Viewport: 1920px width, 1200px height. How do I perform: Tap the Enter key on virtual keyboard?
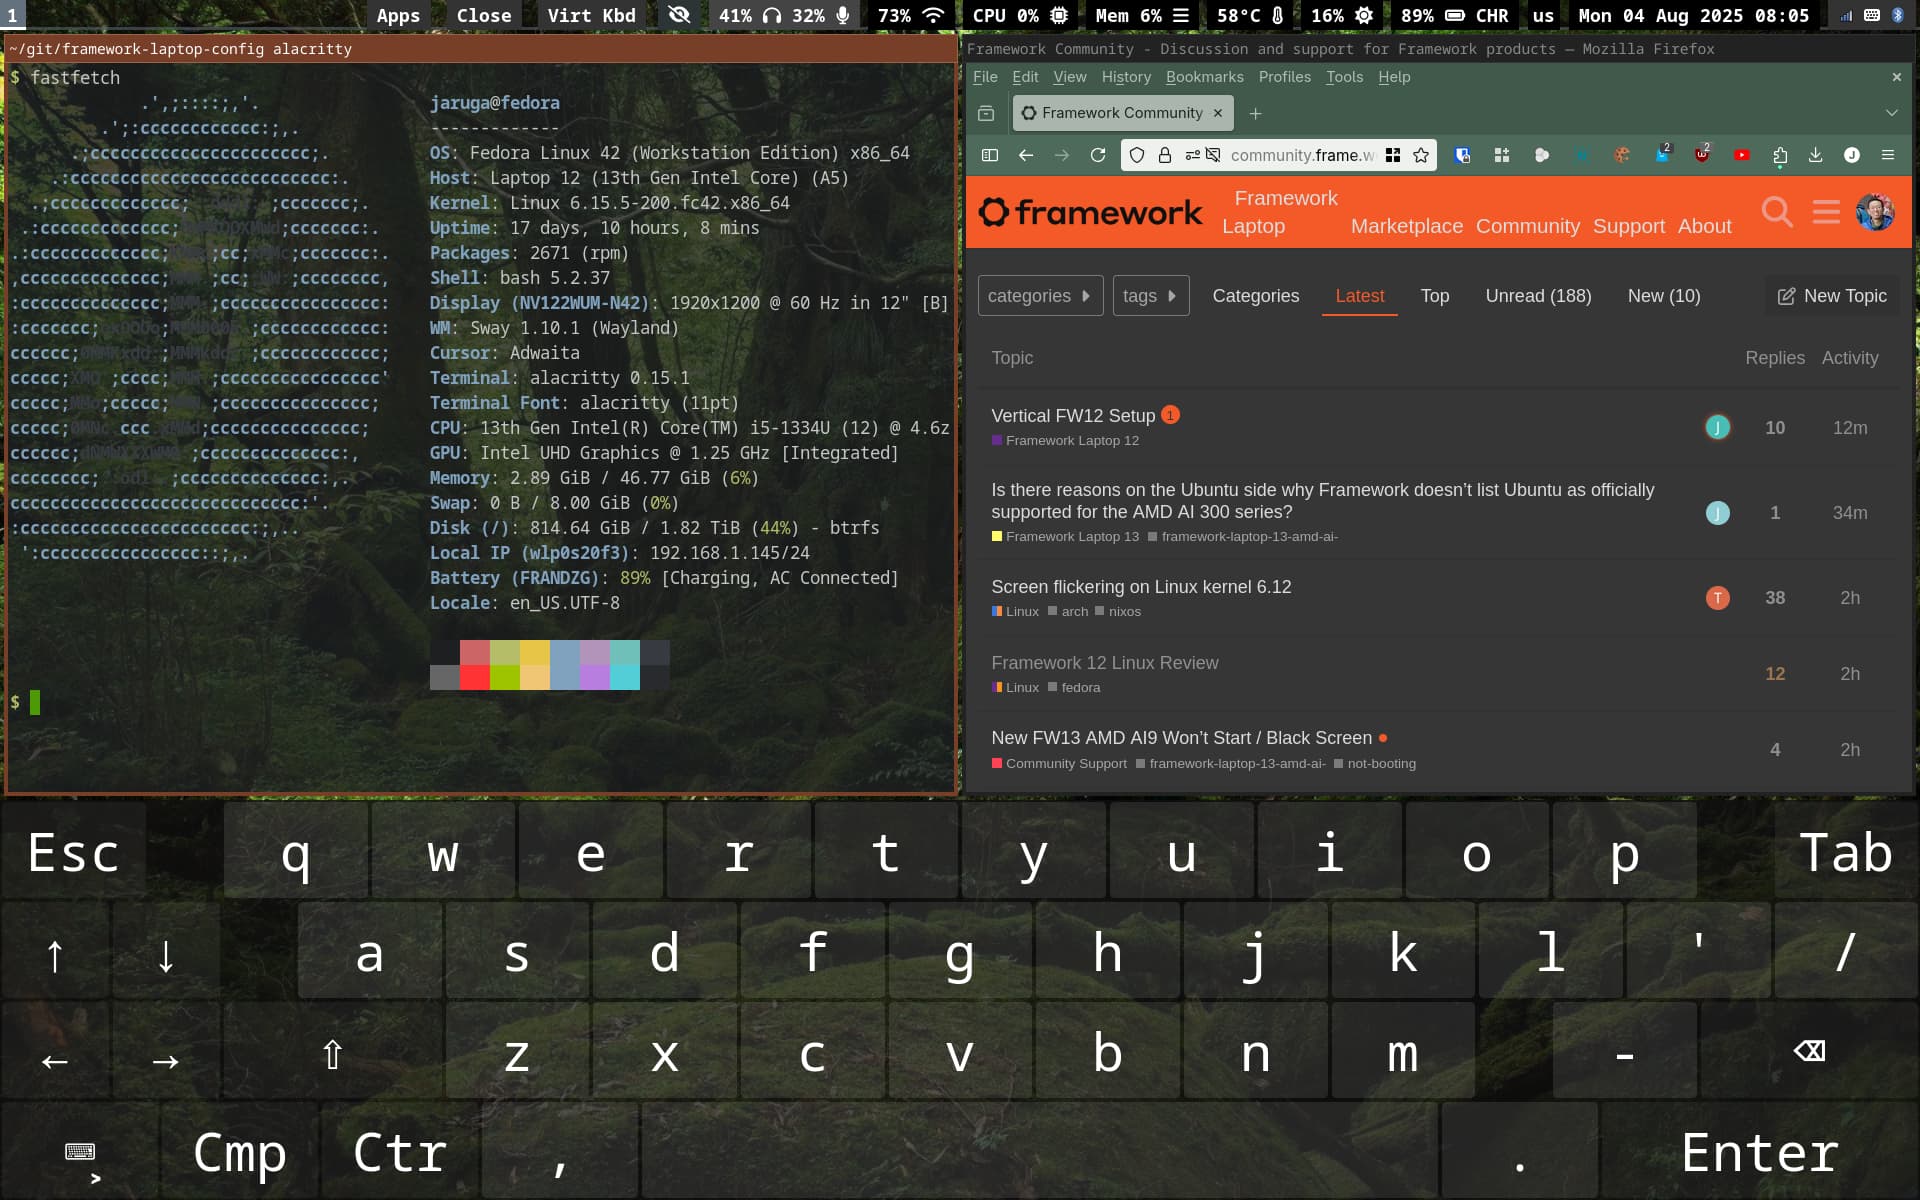(x=1758, y=1152)
